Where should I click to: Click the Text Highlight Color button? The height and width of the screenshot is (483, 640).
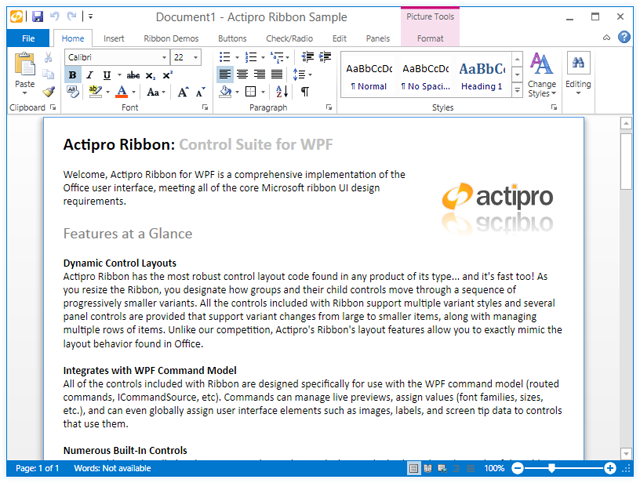[95, 92]
